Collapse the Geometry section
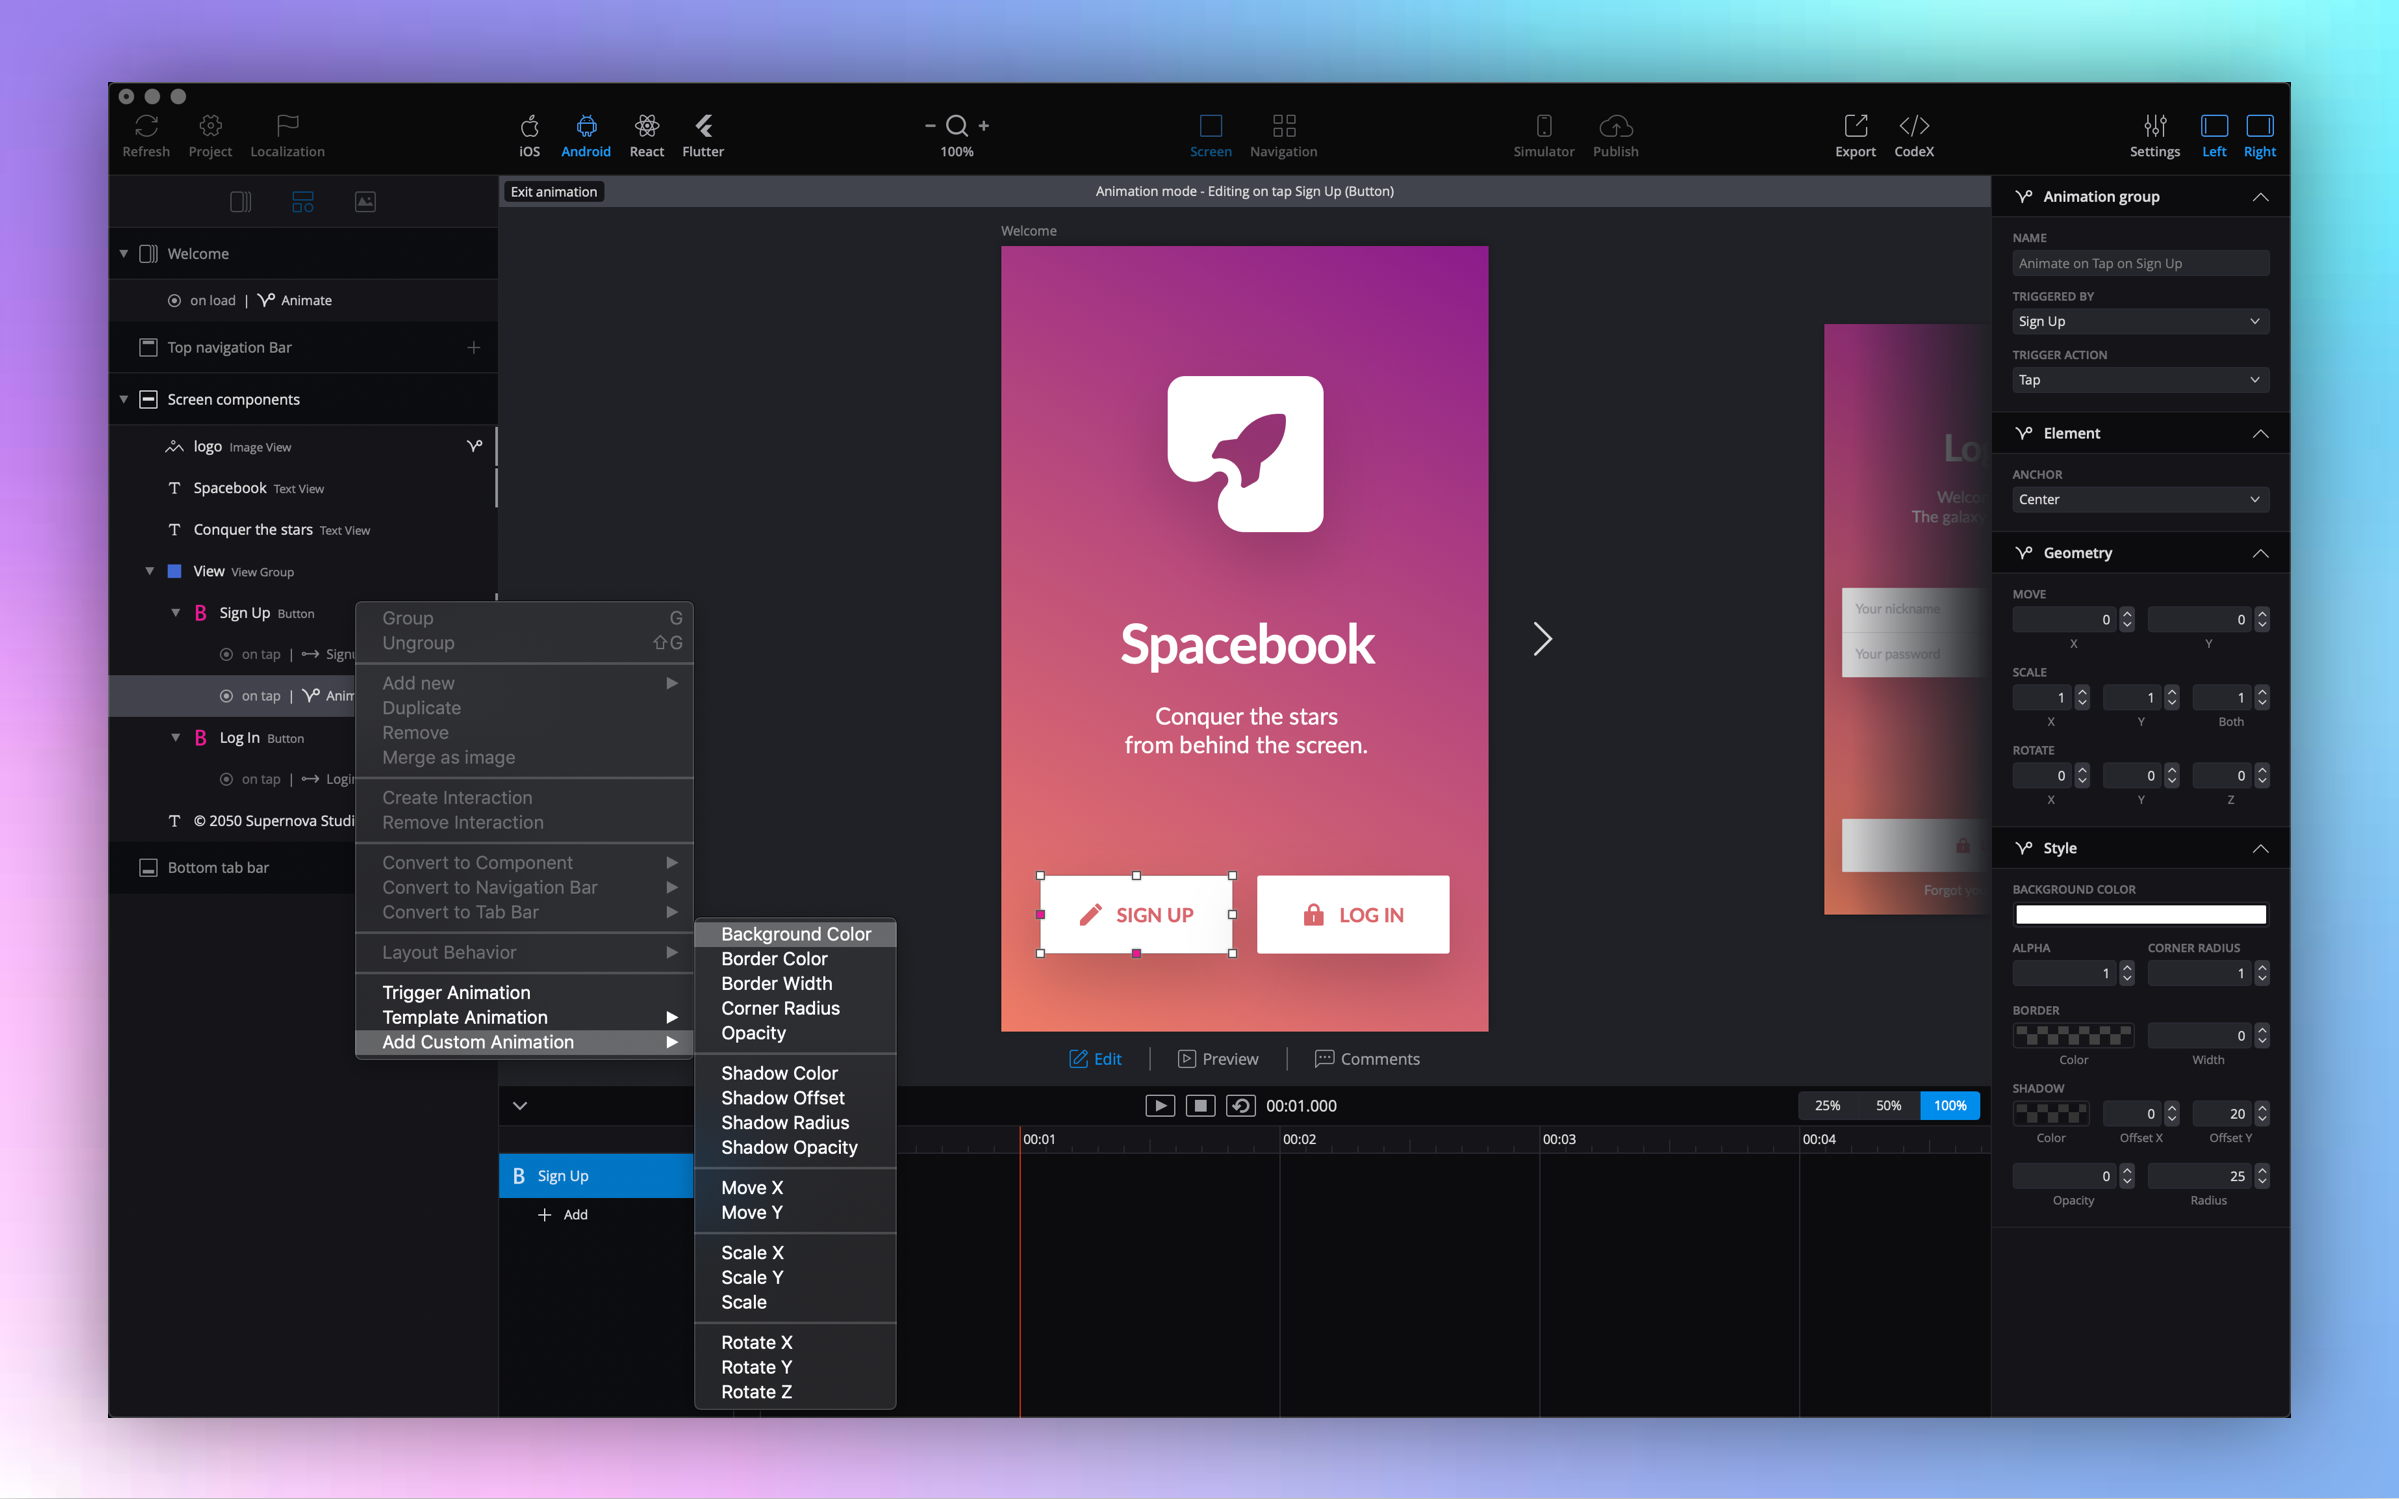This screenshot has height=1499, width=2399. [2259, 553]
